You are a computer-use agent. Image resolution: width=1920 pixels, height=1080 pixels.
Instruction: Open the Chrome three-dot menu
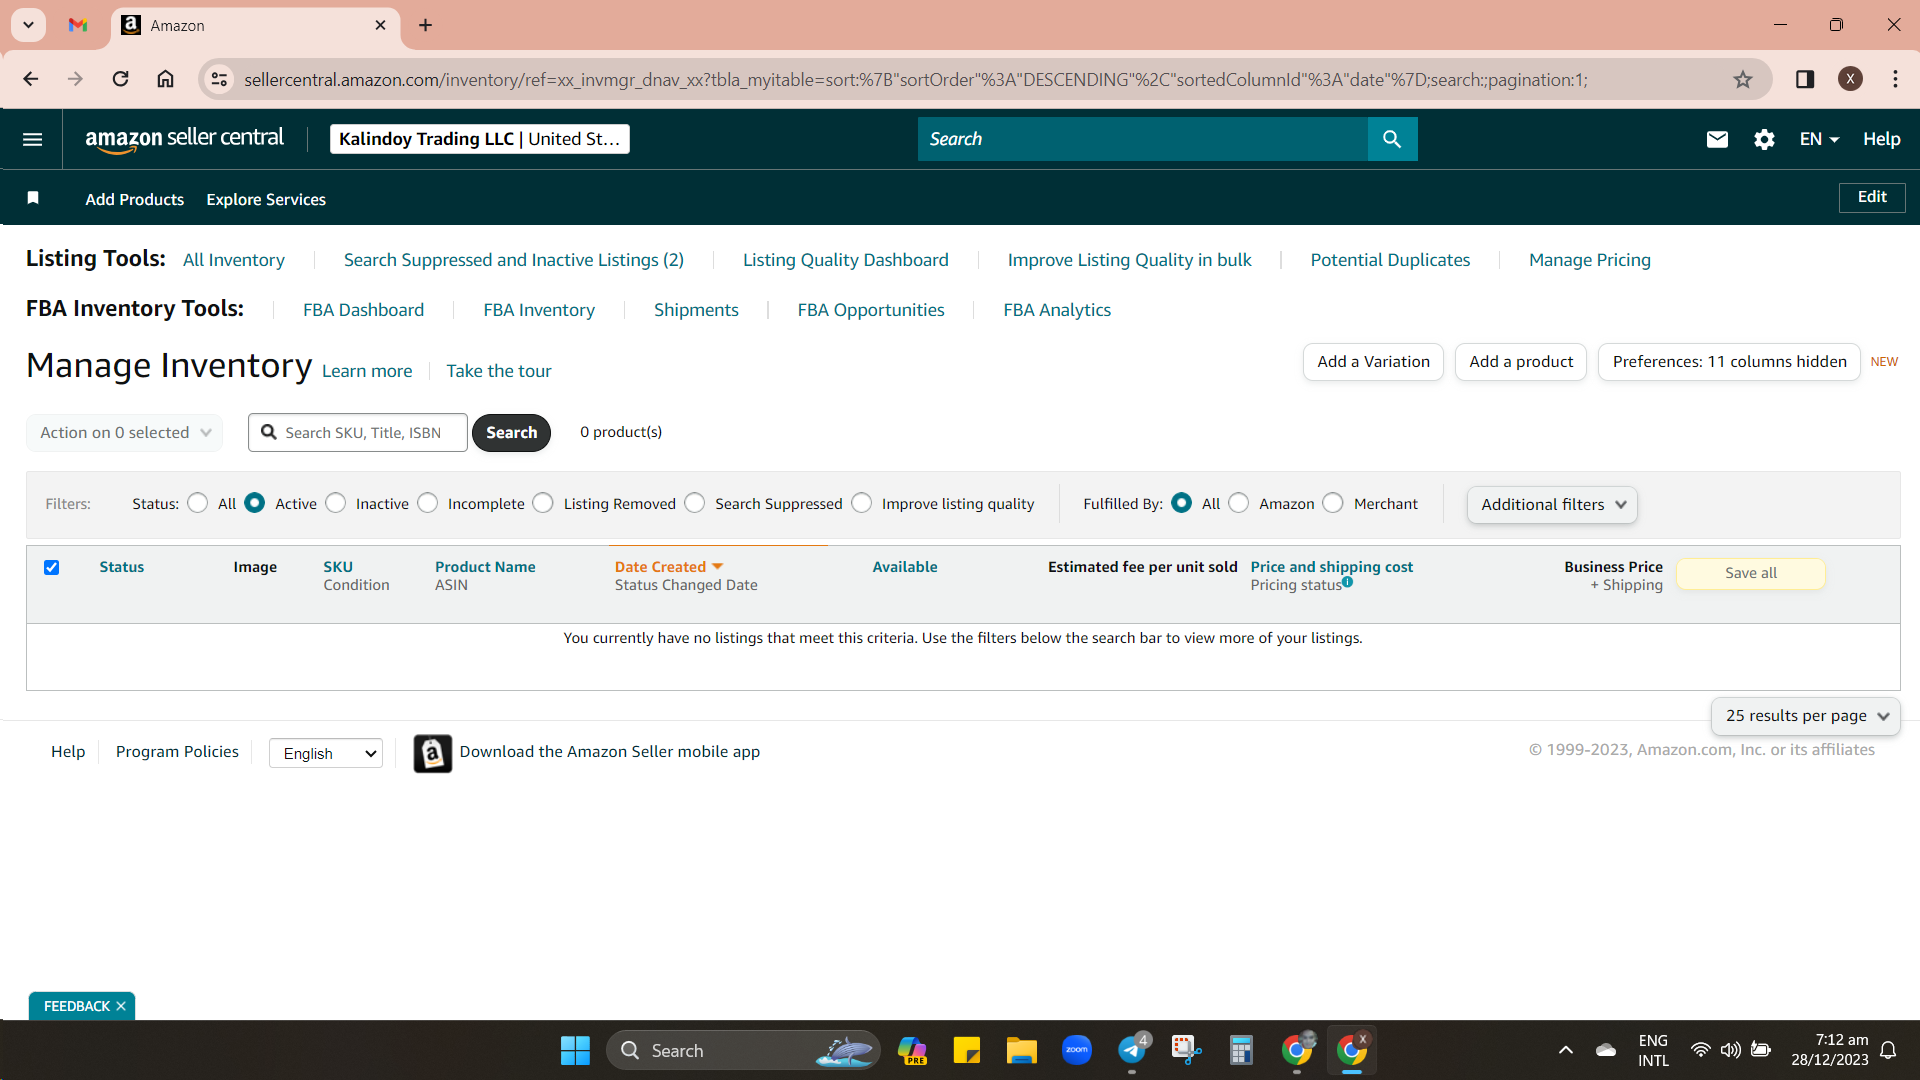tap(1895, 79)
